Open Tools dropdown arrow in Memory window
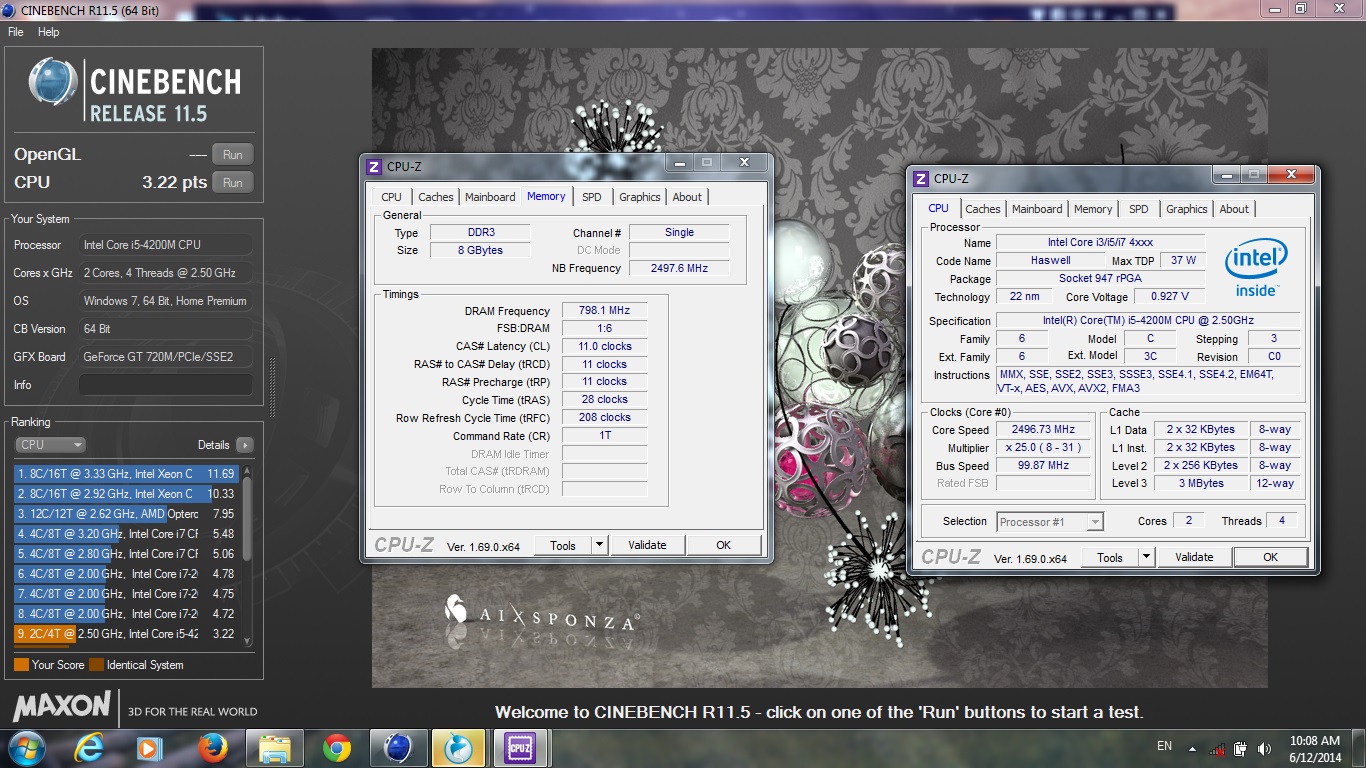This screenshot has height=768, width=1366. coord(600,545)
